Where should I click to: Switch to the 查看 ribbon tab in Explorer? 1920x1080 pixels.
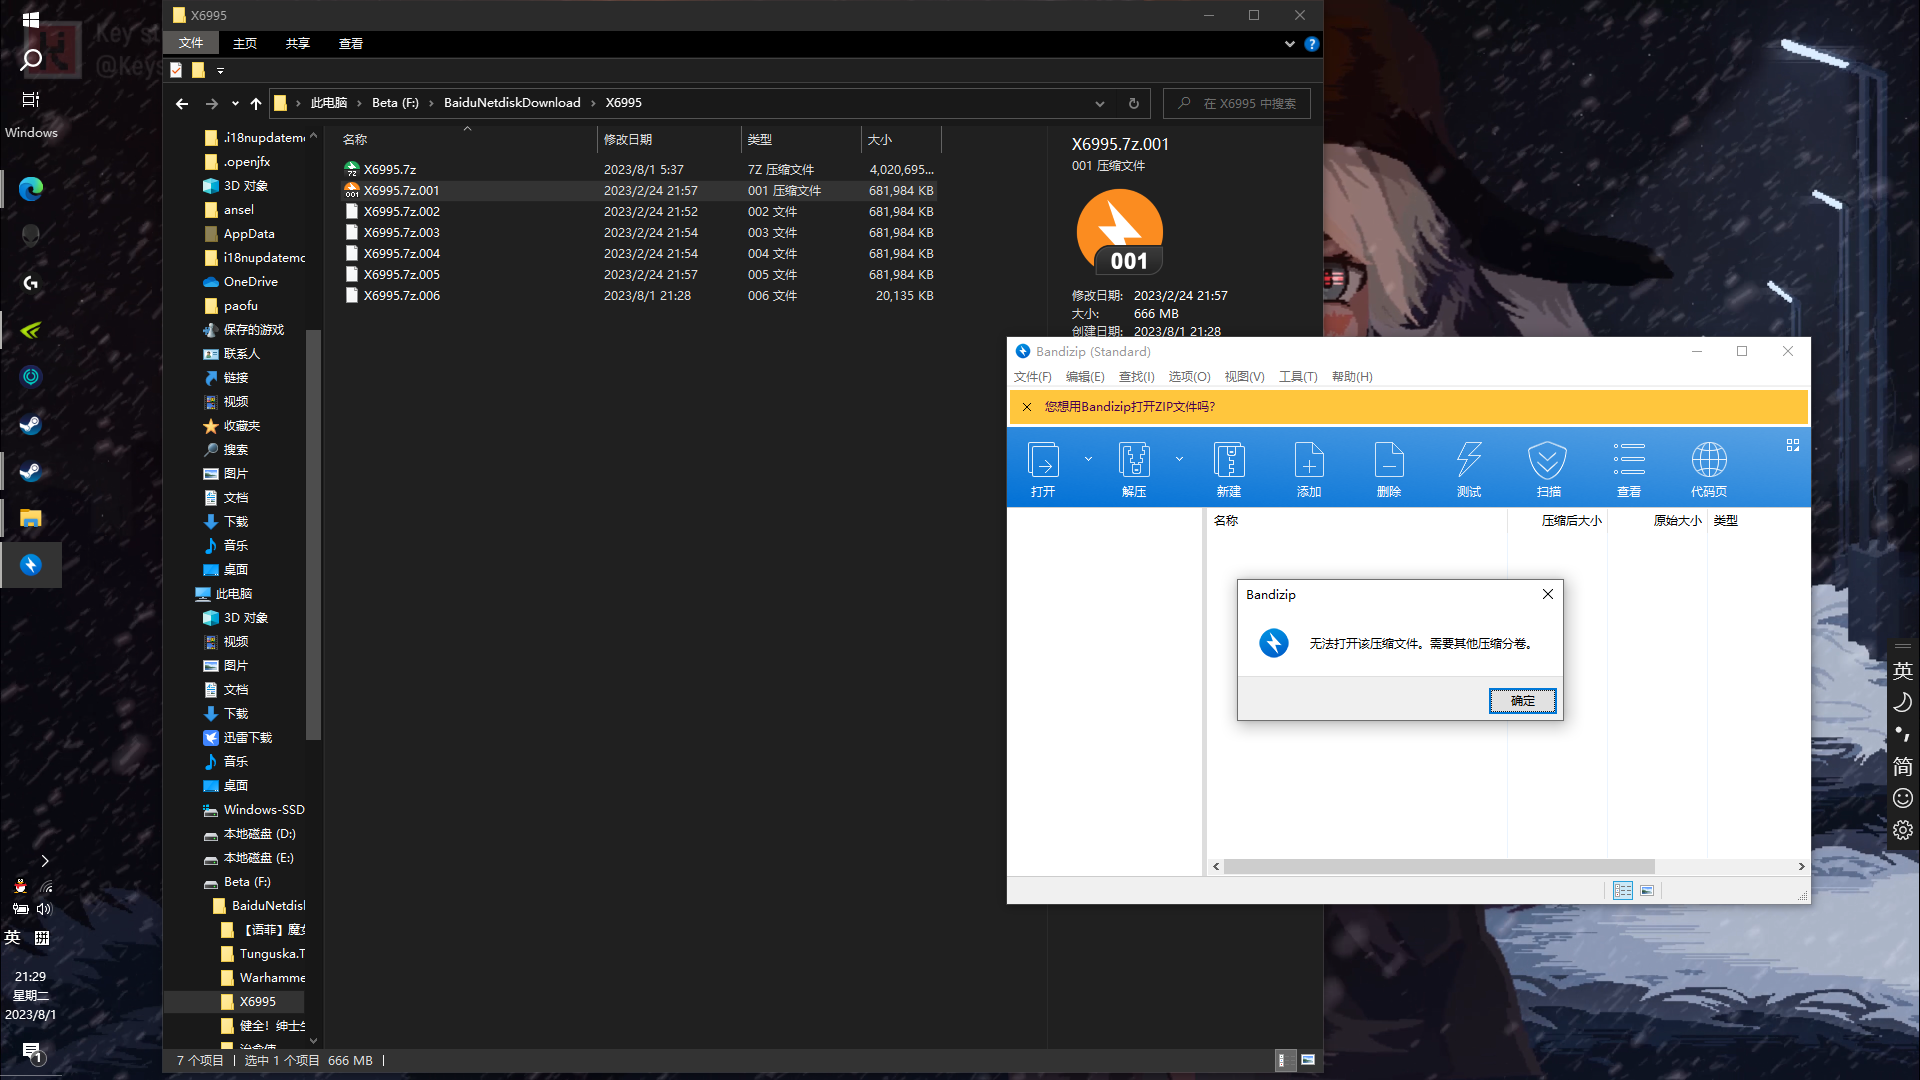(350, 44)
